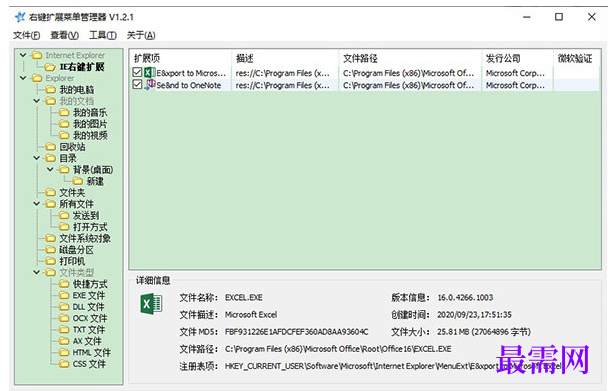Select the Internet Explorer tree label

click(x=75, y=55)
